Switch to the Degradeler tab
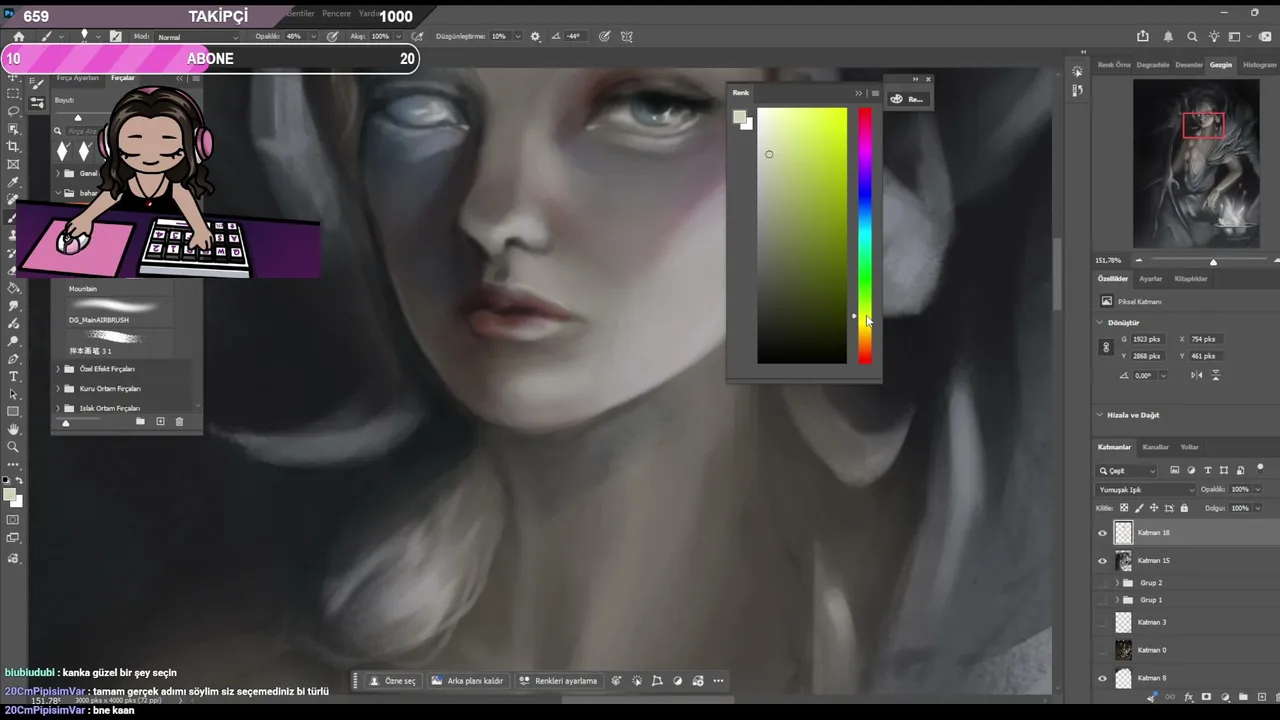The height and width of the screenshot is (720, 1280). pos(1153,65)
